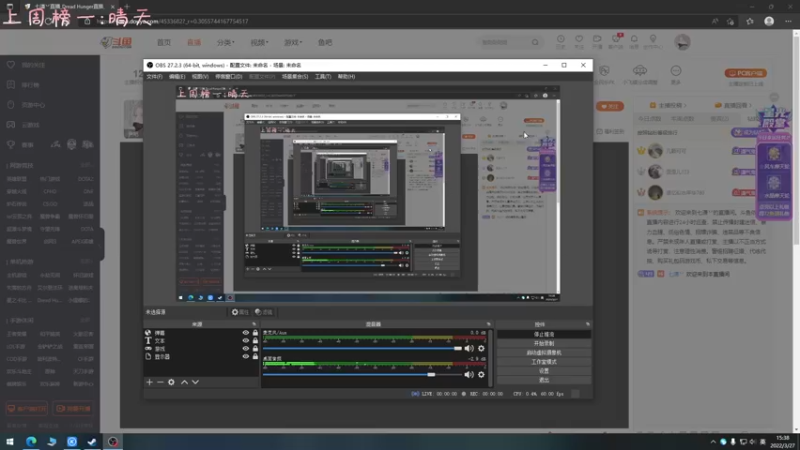The width and height of the screenshot is (800, 450).
Task: Open Microsoft Edge from the Windows taskbar
Action: (x=31, y=441)
